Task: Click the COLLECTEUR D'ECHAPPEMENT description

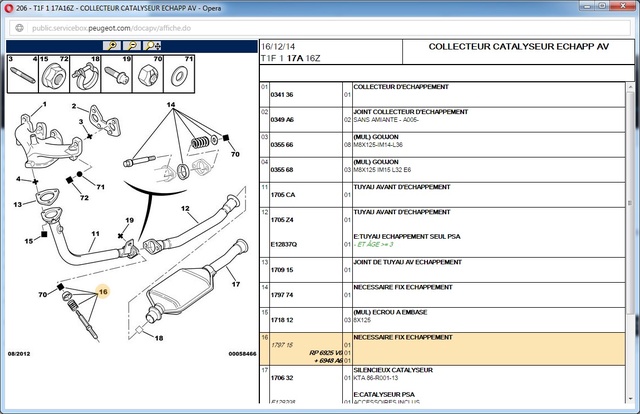Action: (x=401, y=87)
